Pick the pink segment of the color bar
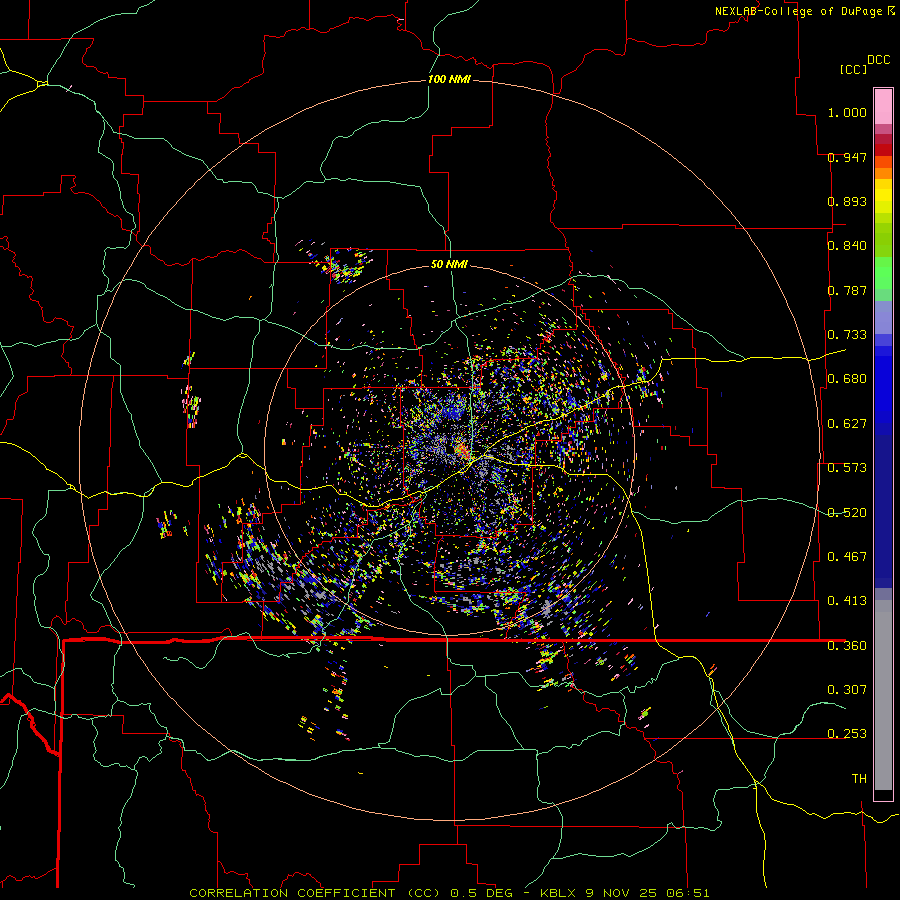 tap(883, 107)
